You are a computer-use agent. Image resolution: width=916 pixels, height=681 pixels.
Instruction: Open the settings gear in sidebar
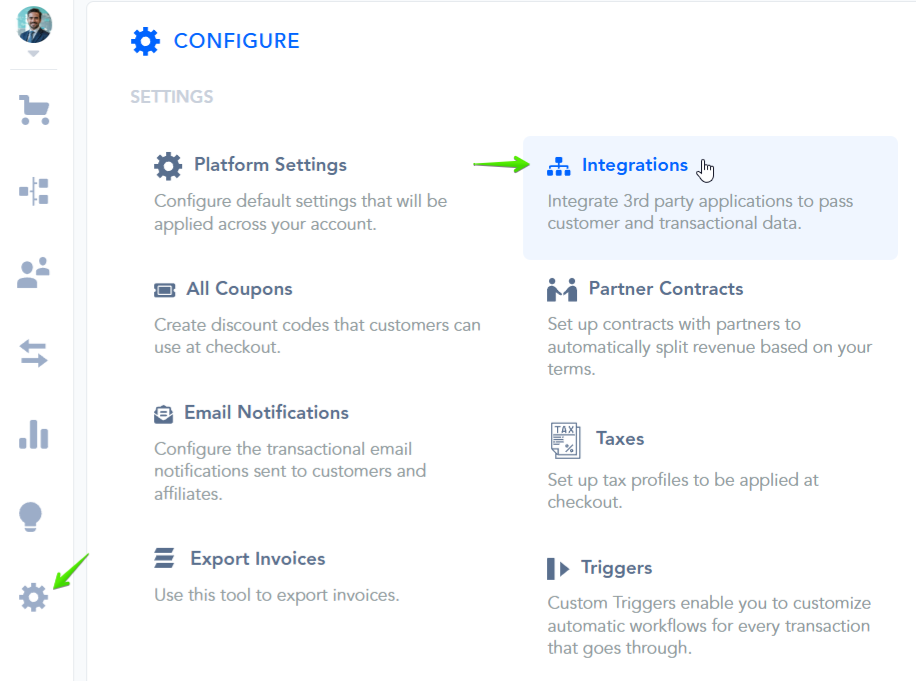tap(34, 598)
